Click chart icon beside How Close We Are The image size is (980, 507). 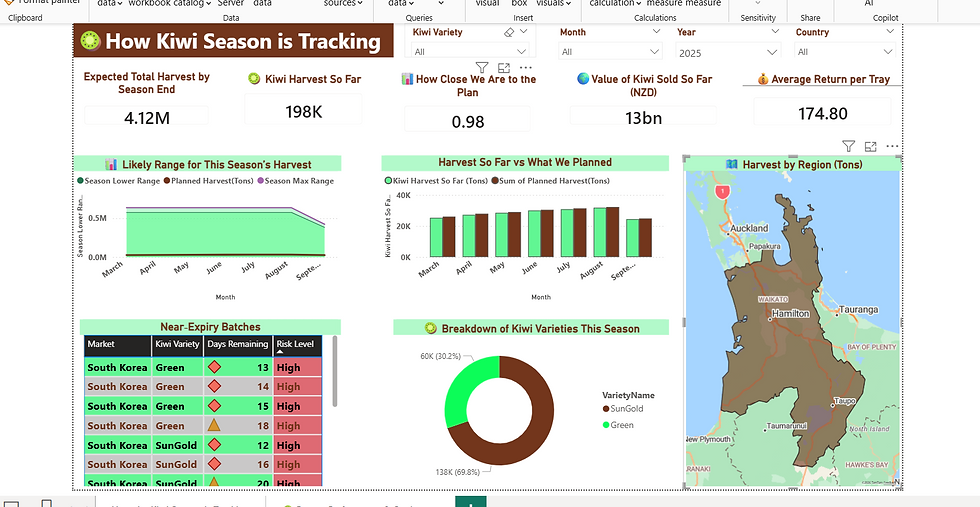point(407,79)
